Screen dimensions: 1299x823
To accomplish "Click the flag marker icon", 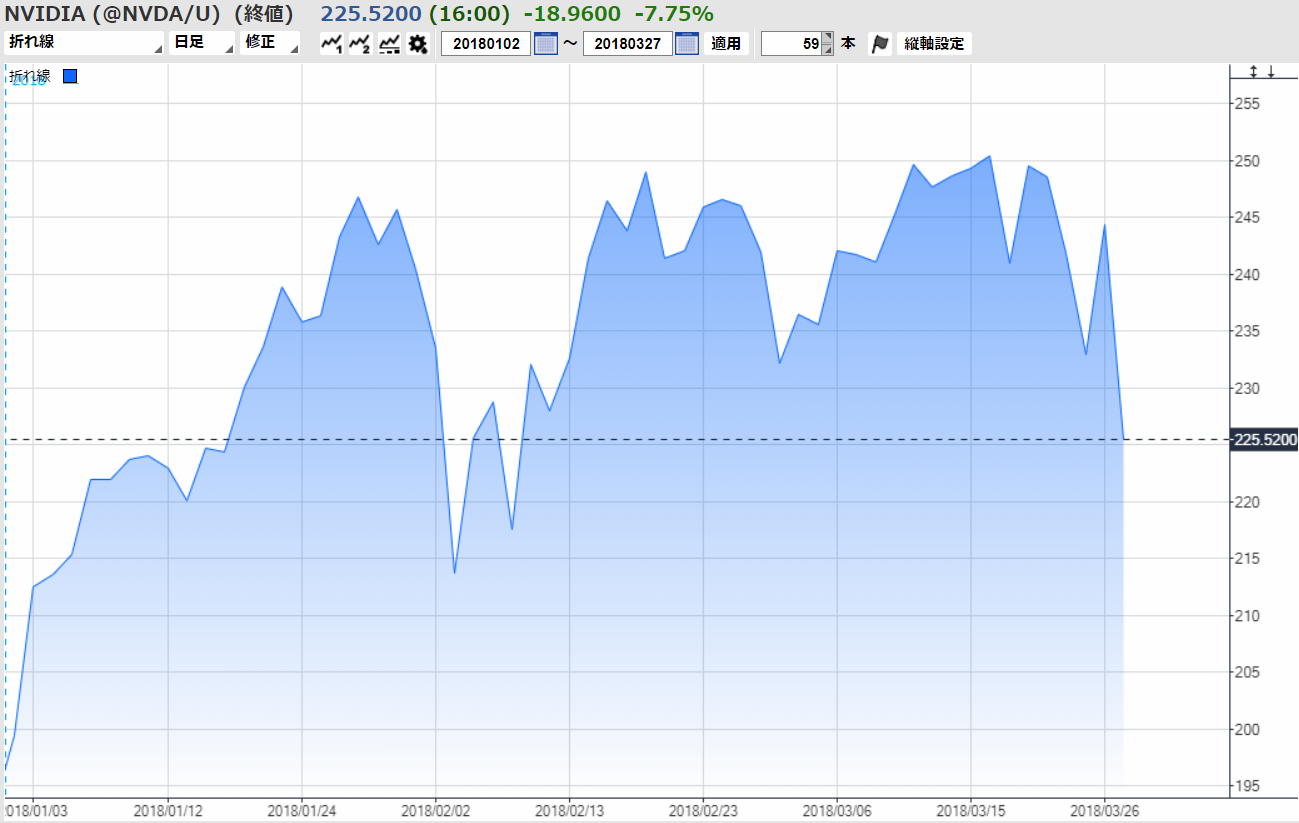I will [x=880, y=44].
